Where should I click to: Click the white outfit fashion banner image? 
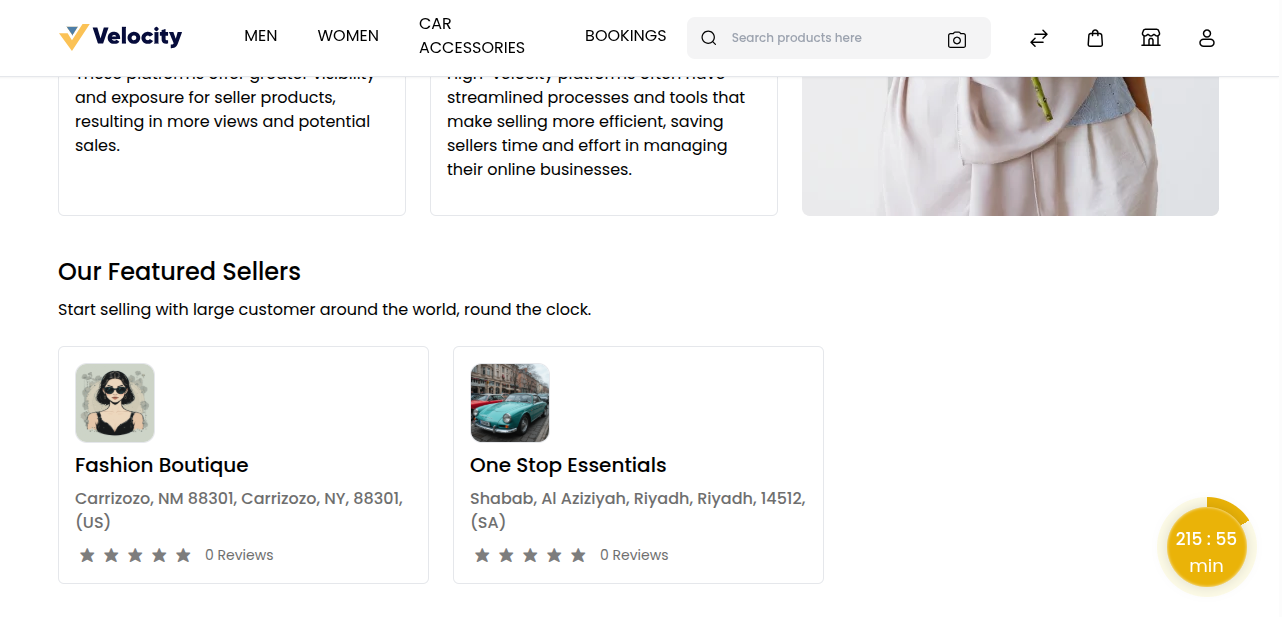(x=1010, y=147)
